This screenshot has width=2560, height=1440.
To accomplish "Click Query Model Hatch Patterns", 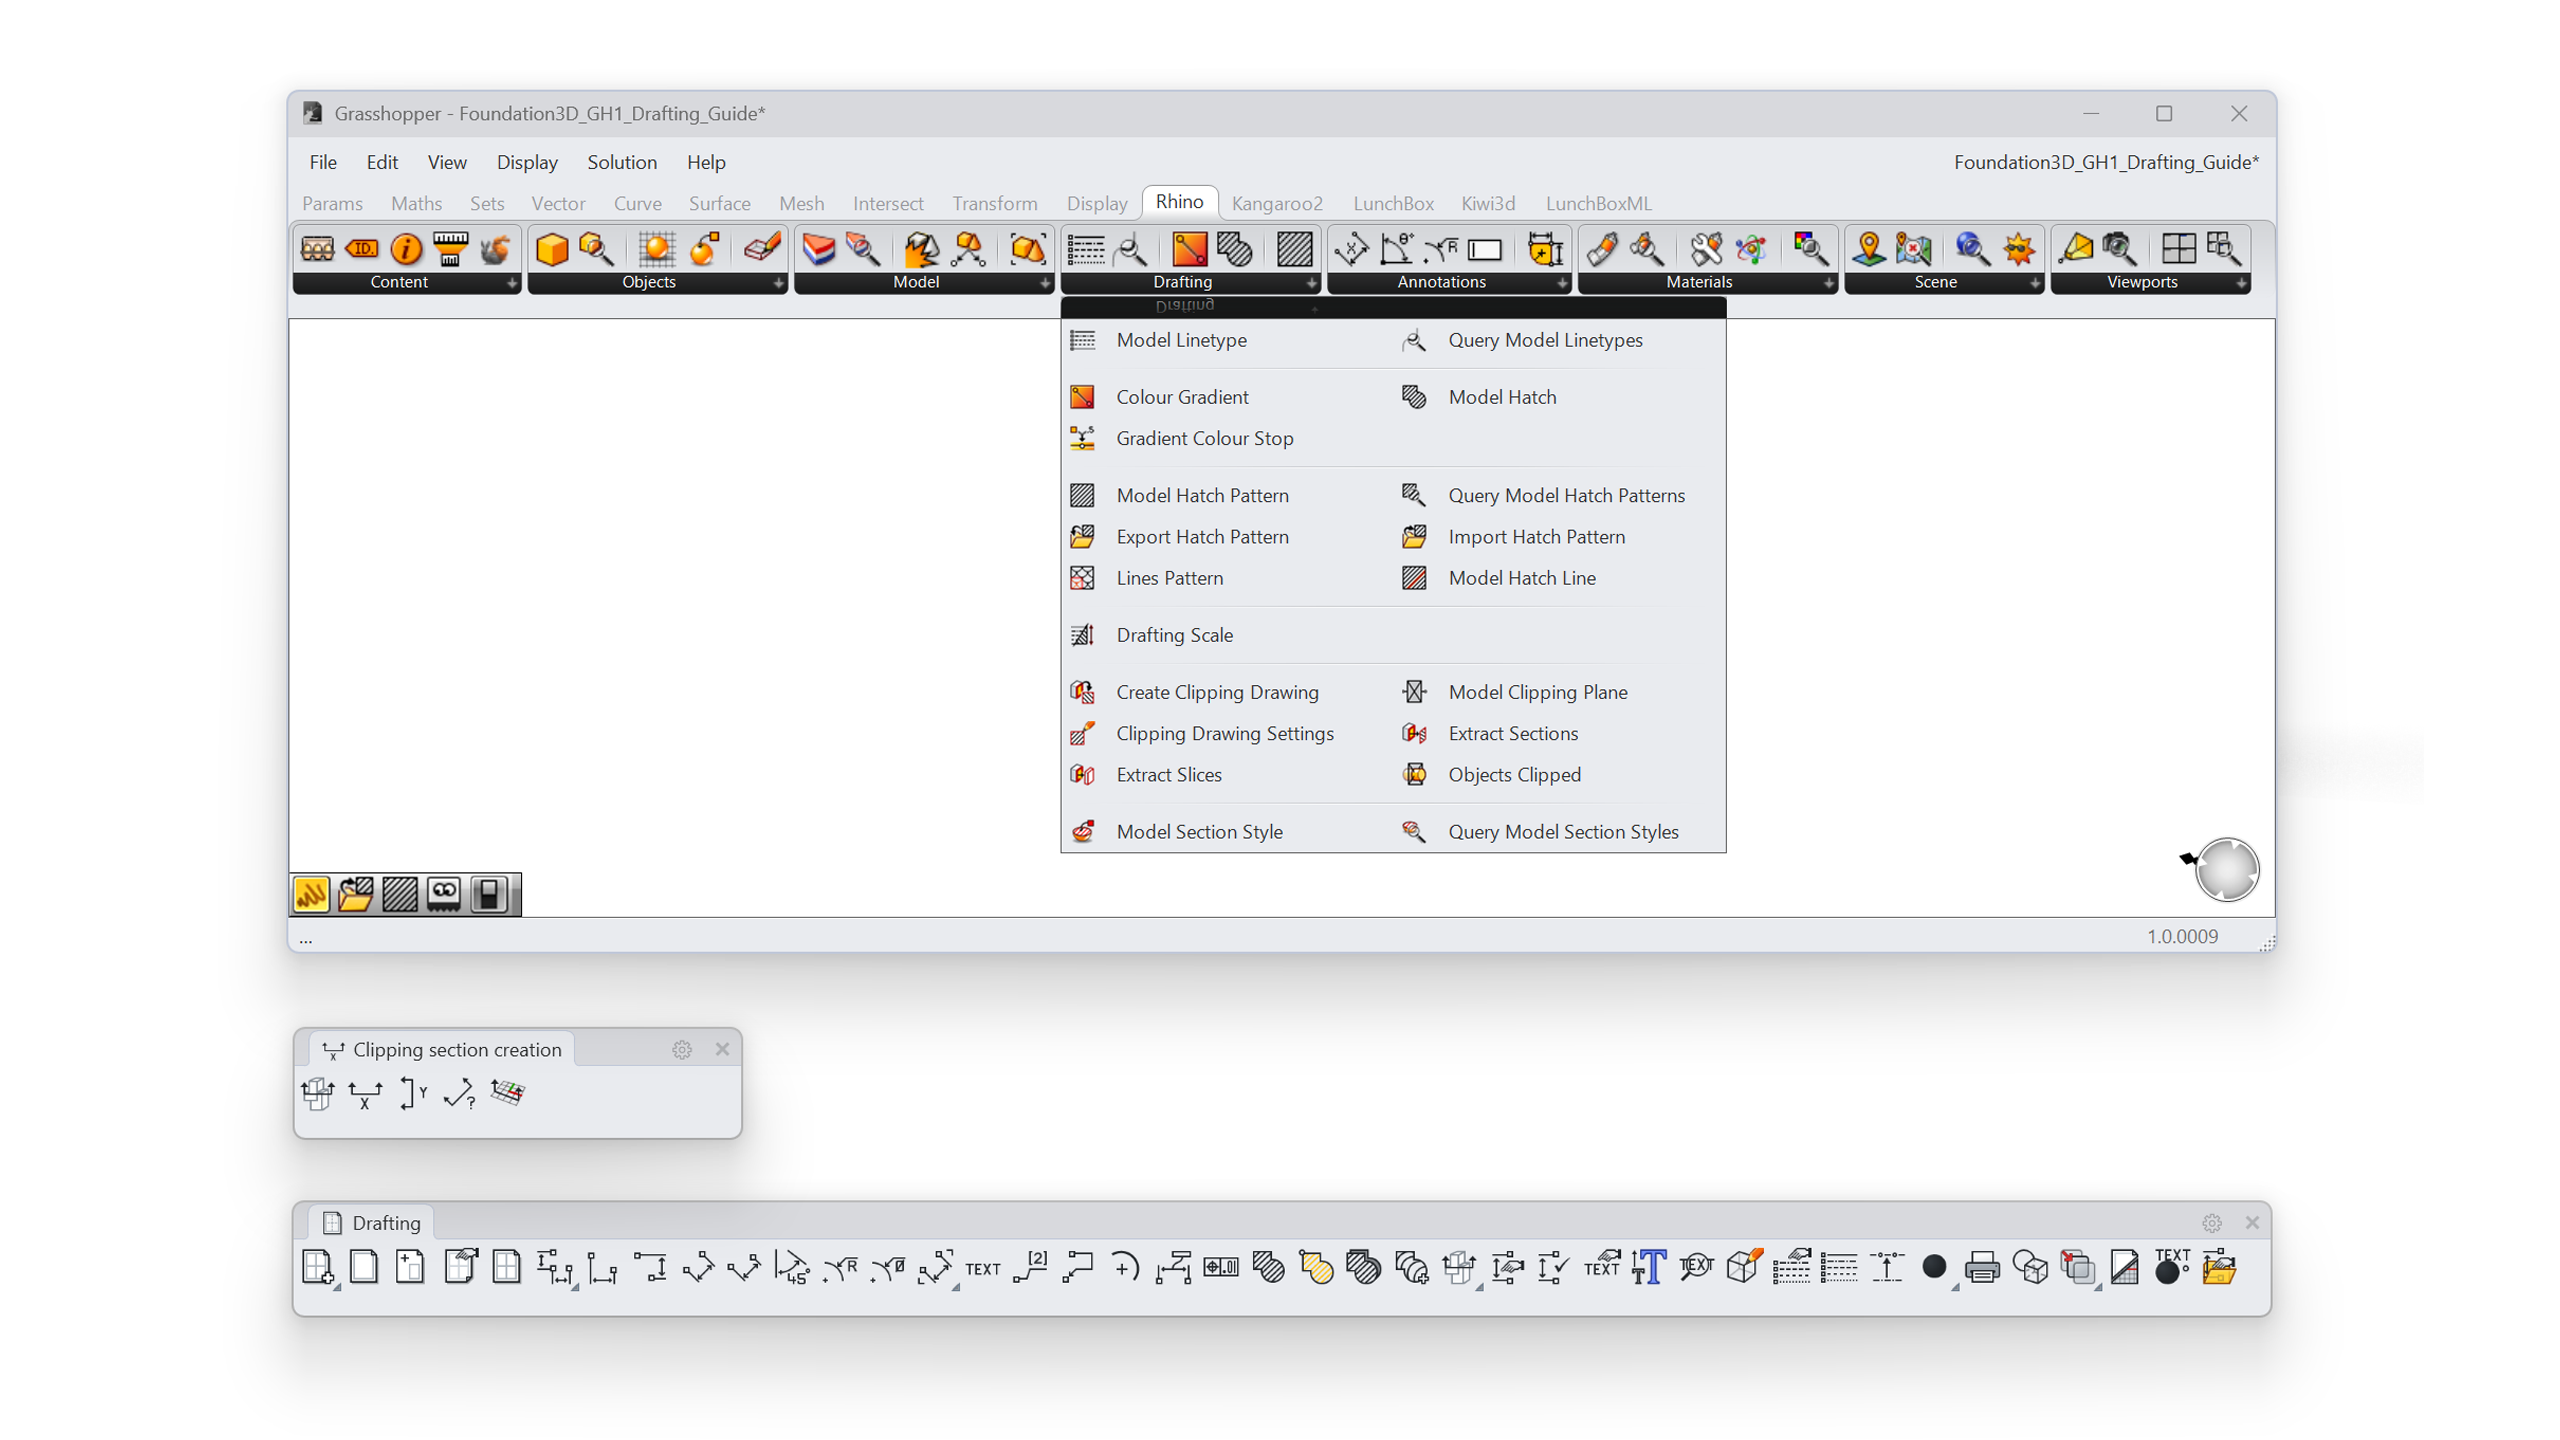I will coord(1542,495).
